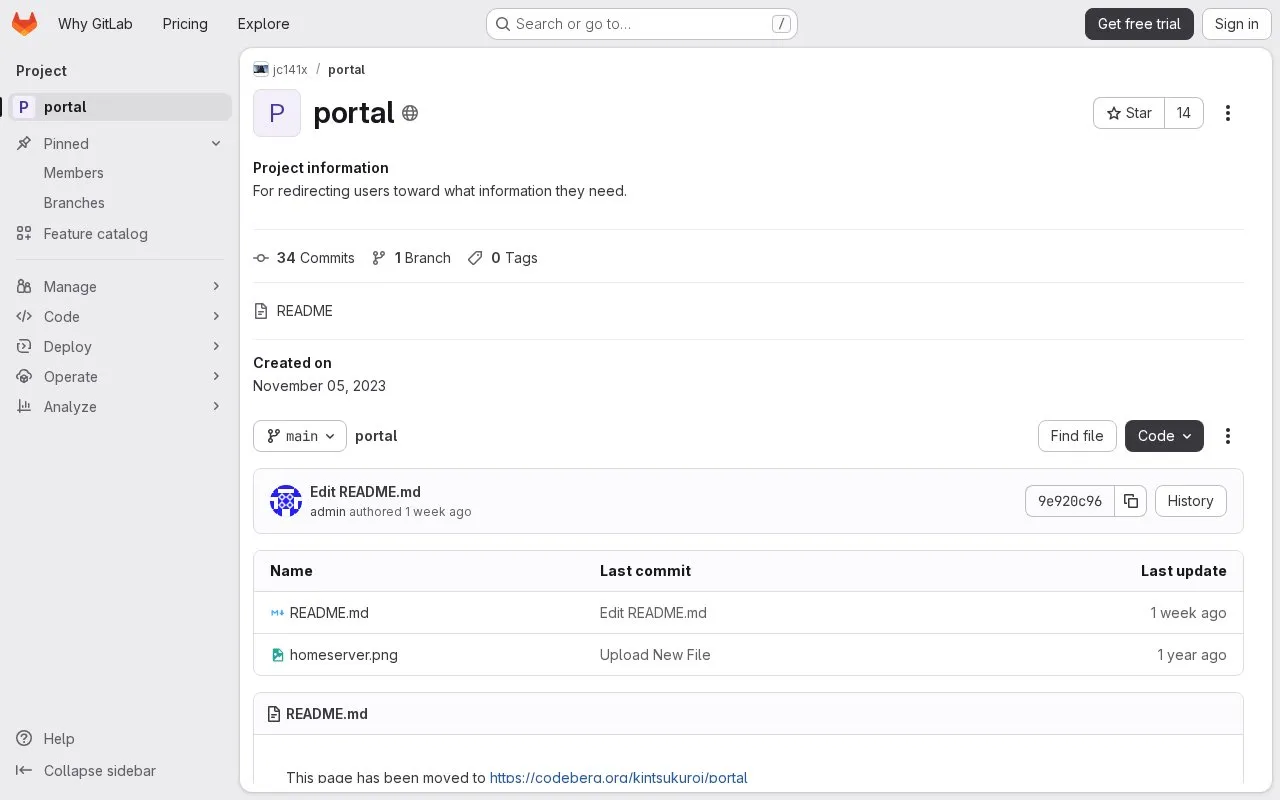Image resolution: width=1280 pixels, height=800 pixels.
Task: Expand the Analyze sidebar section
Action: [x=120, y=407]
